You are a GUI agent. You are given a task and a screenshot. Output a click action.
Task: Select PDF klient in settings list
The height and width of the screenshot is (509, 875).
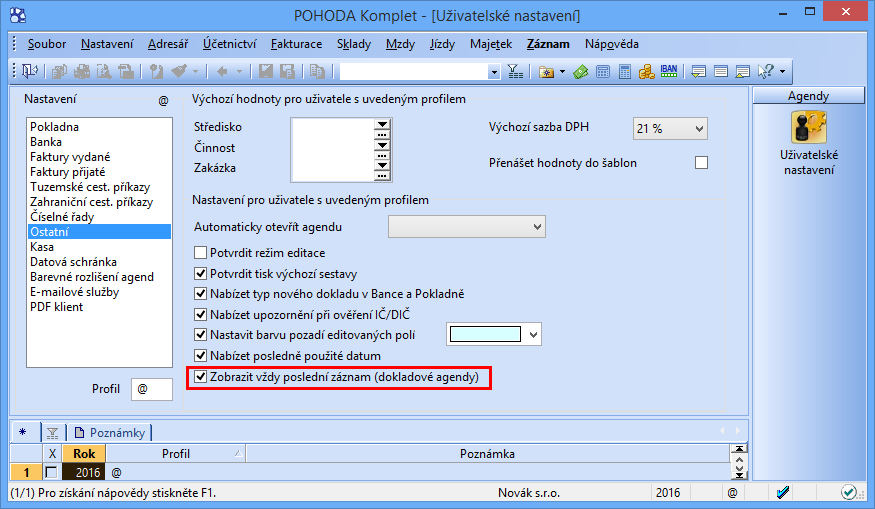click(56, 307)
